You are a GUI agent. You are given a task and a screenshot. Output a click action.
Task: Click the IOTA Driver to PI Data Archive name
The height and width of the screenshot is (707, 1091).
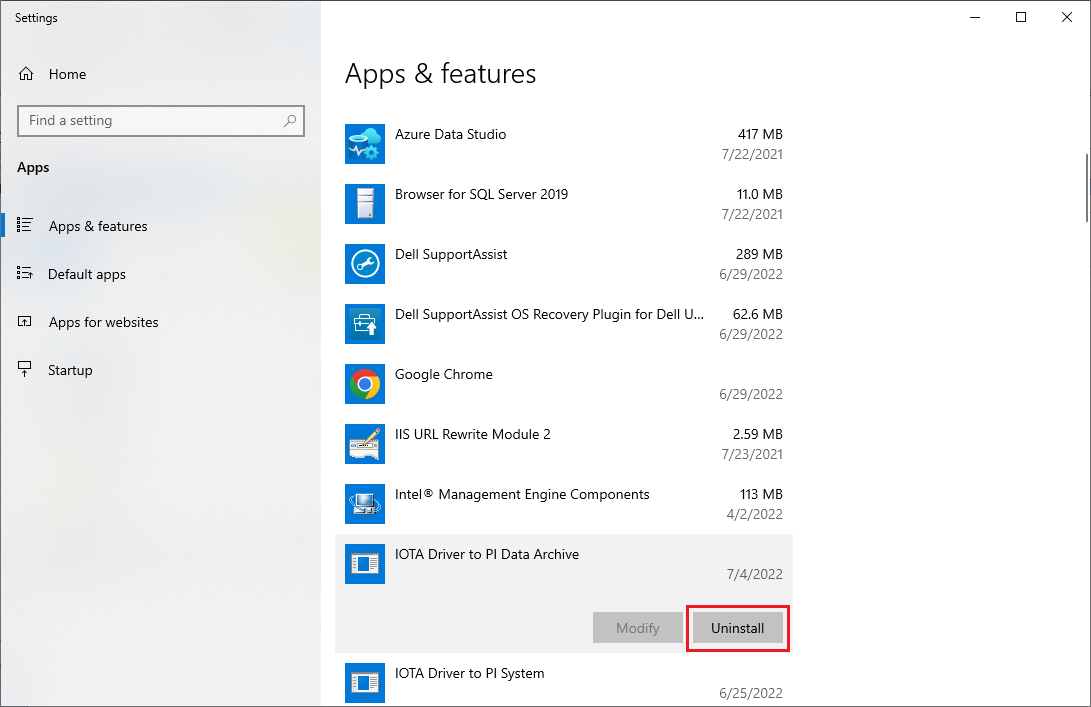pos(487,555)
